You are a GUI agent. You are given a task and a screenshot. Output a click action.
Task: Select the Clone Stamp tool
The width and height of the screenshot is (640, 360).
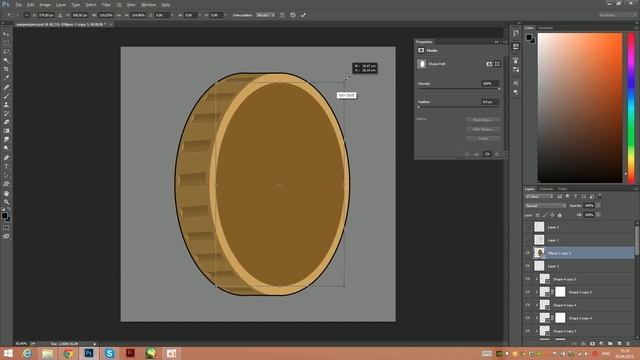click(x=6, y=104)
